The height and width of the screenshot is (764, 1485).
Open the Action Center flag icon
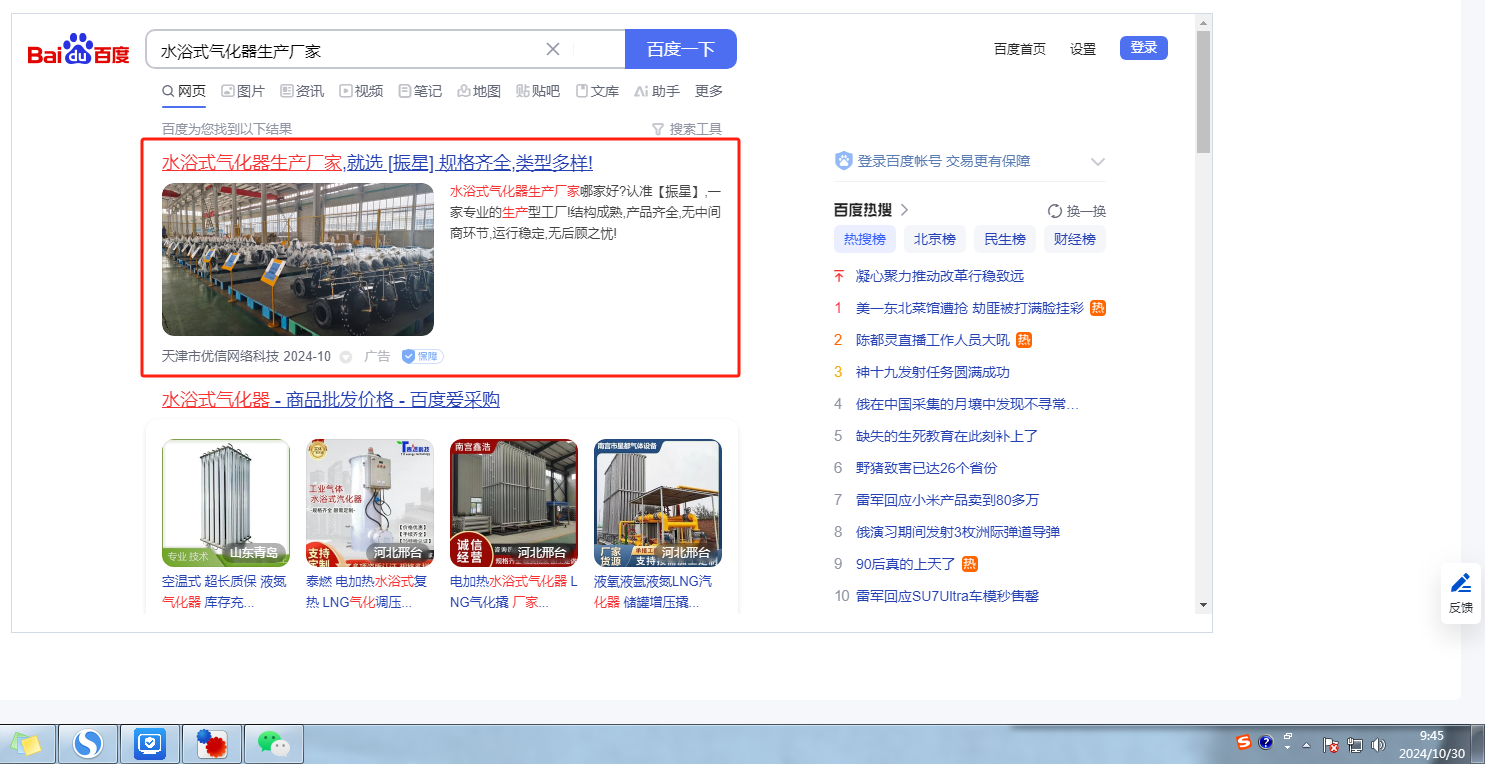point(1331,744)
